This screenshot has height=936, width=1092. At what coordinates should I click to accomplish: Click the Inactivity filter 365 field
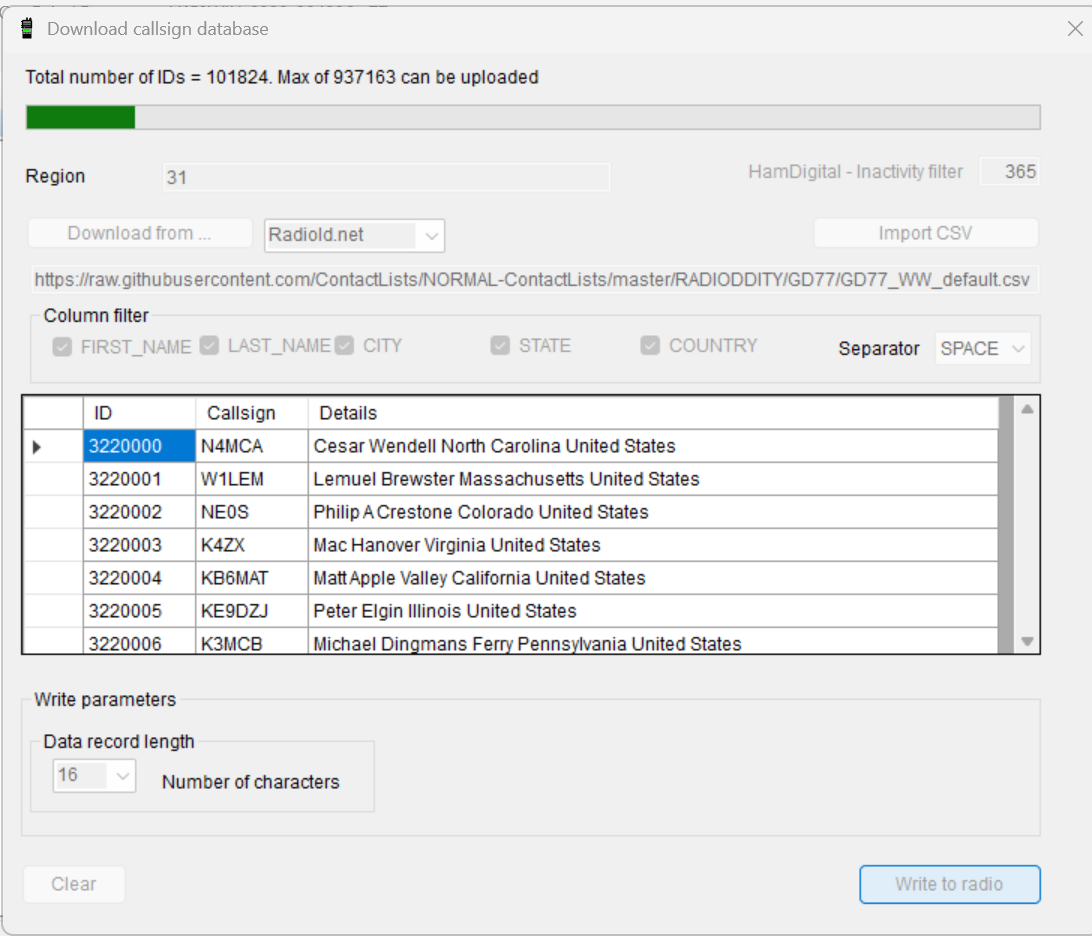pyautogui.click(x=1009, y=172)
